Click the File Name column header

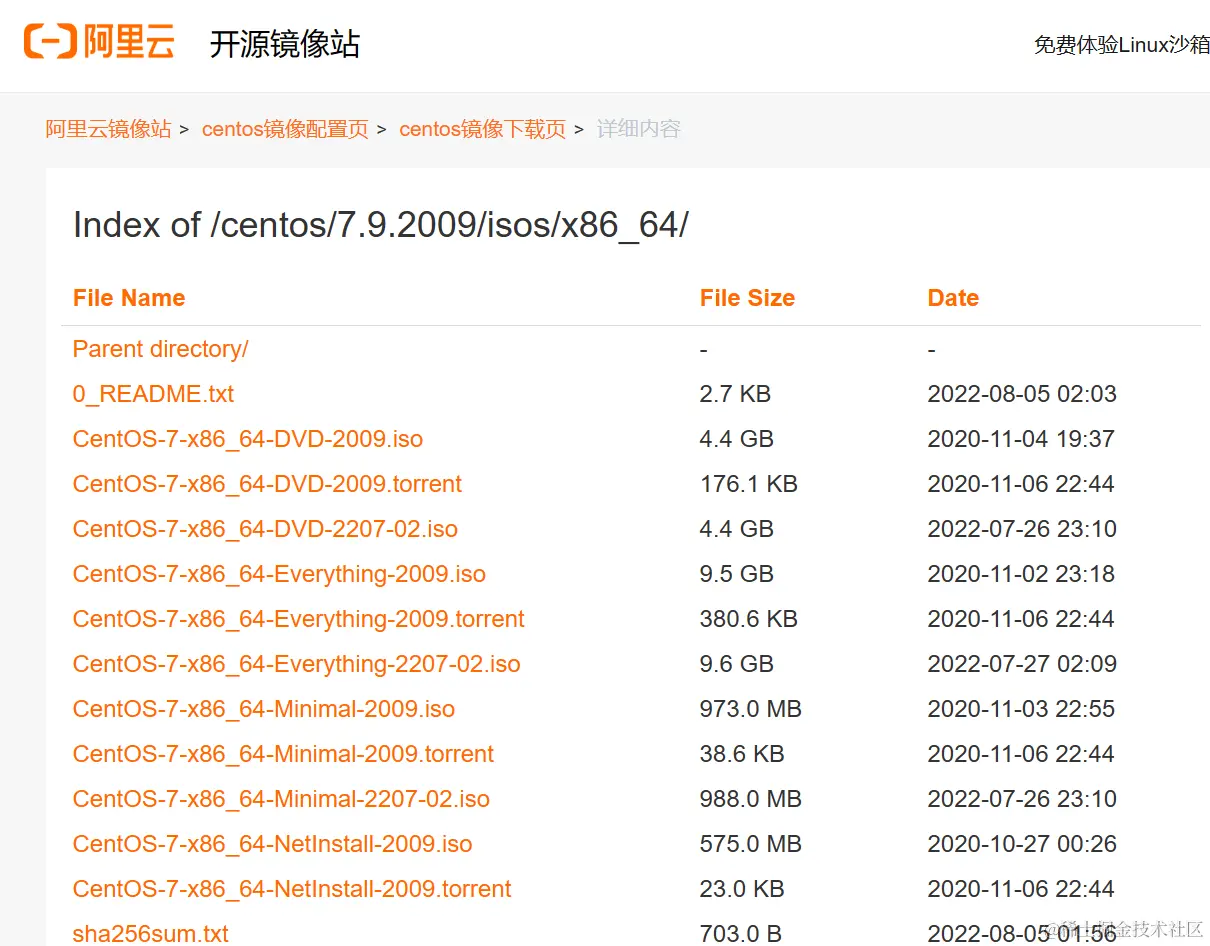tap(129, 298)
